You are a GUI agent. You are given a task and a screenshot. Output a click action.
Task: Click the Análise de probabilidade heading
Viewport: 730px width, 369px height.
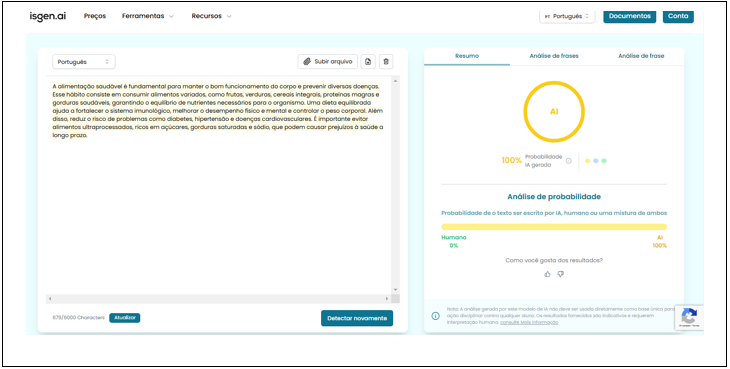click(554, 197)
